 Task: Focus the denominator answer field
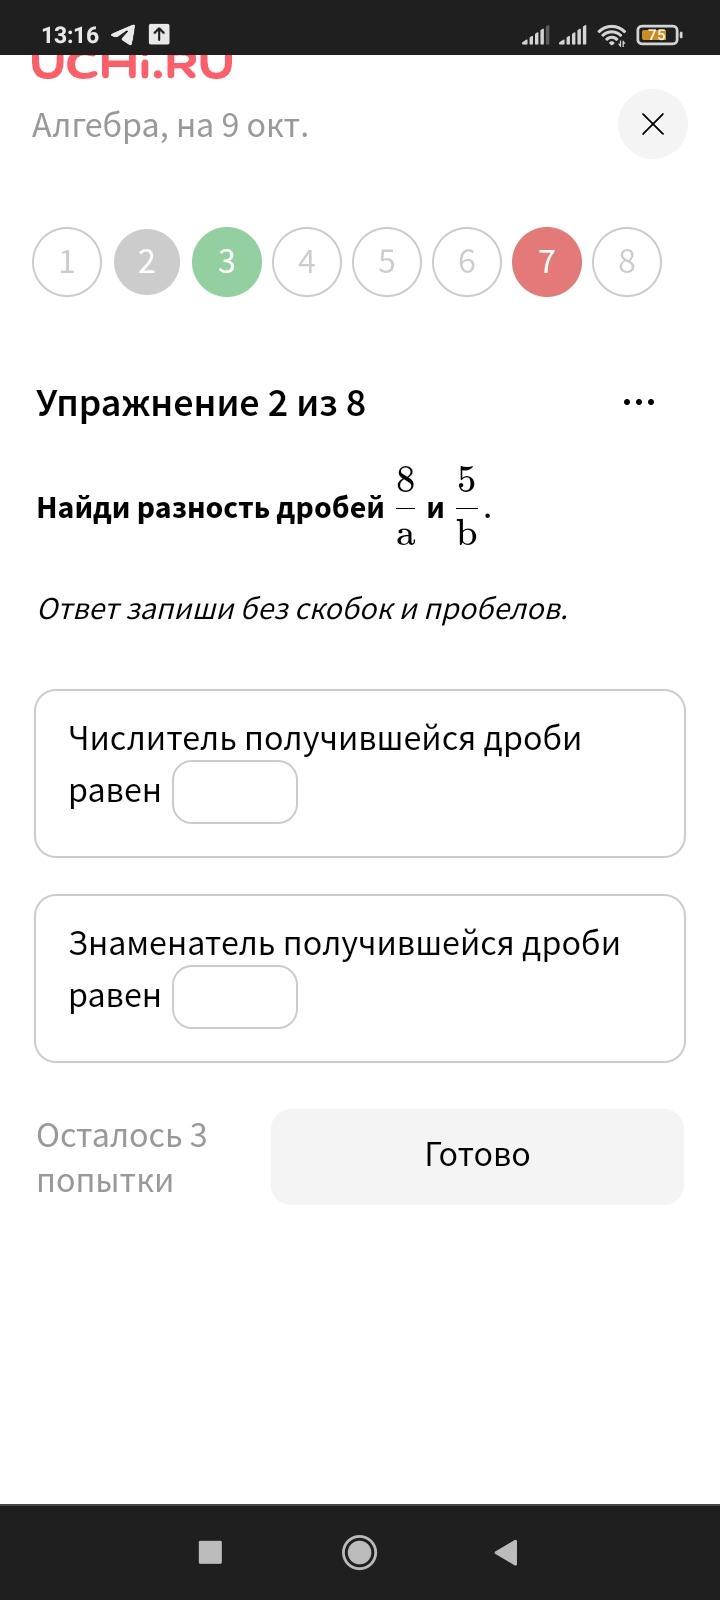point(235,997)
